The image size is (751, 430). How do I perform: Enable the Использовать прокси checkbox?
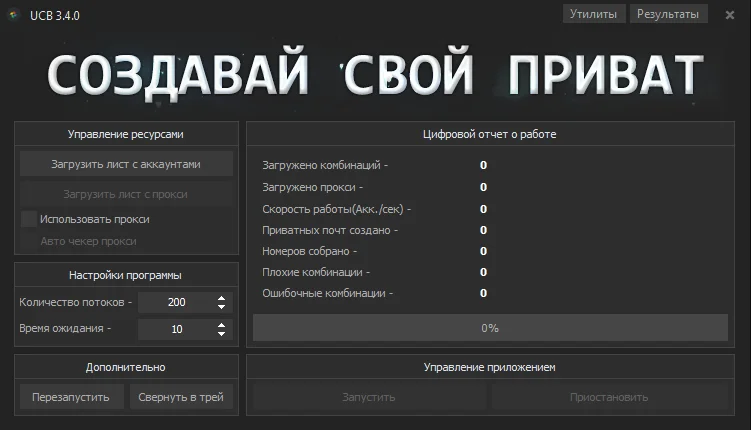(29, 219)
